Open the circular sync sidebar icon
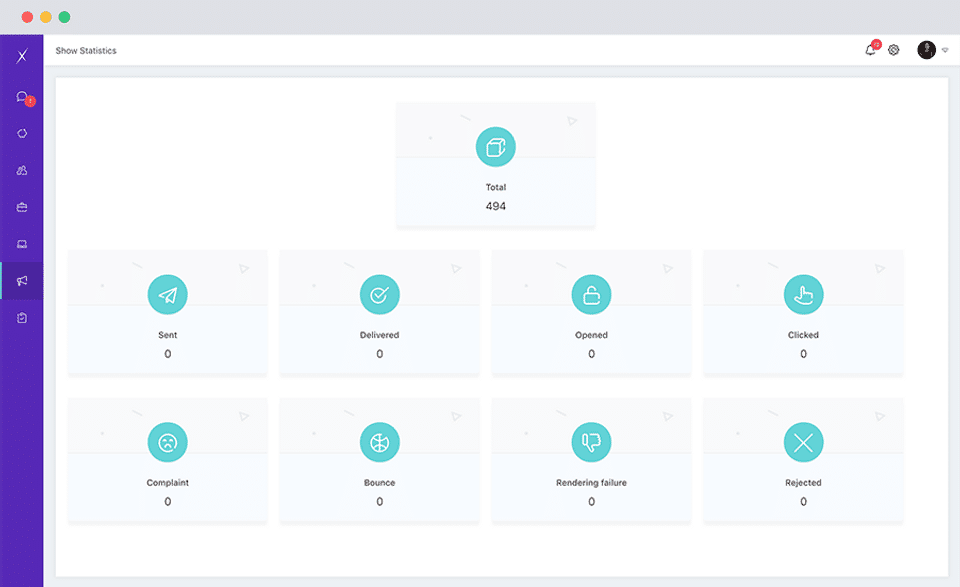The height and width of the screenshot is (587, 960). tap(22, 133)
